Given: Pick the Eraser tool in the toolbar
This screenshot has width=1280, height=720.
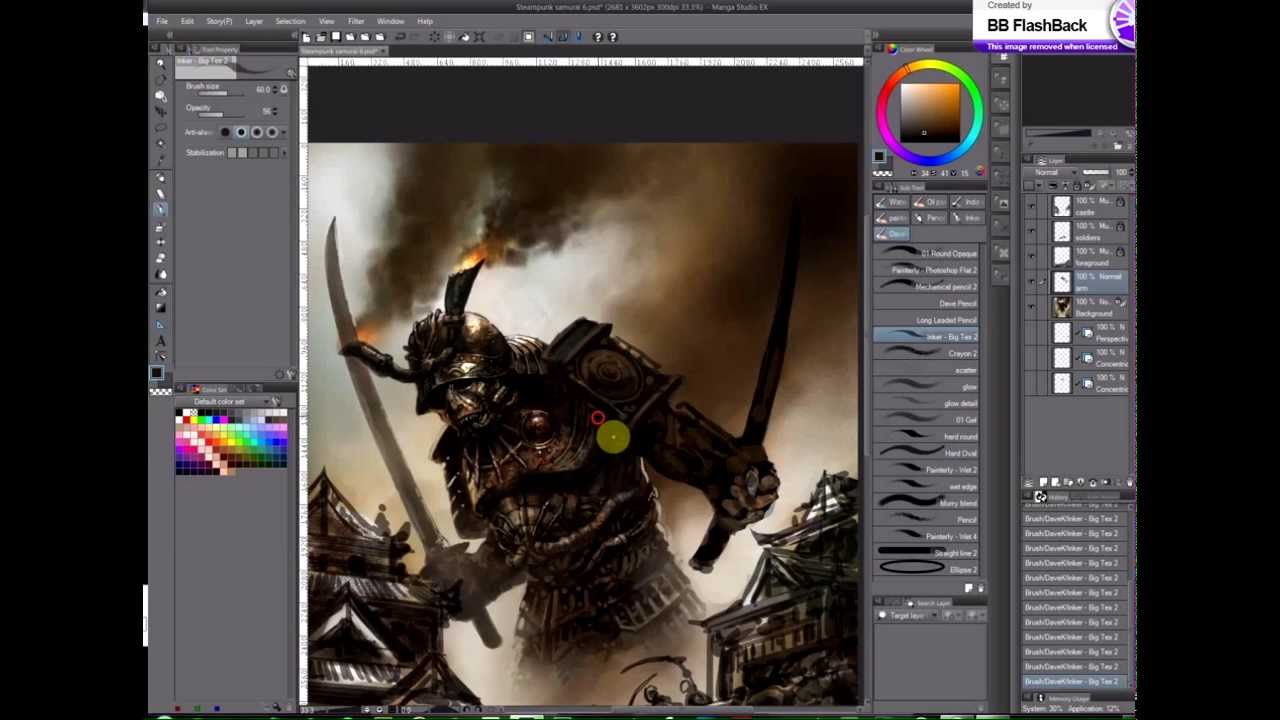Looking at the screenshot, I should 160,258.
